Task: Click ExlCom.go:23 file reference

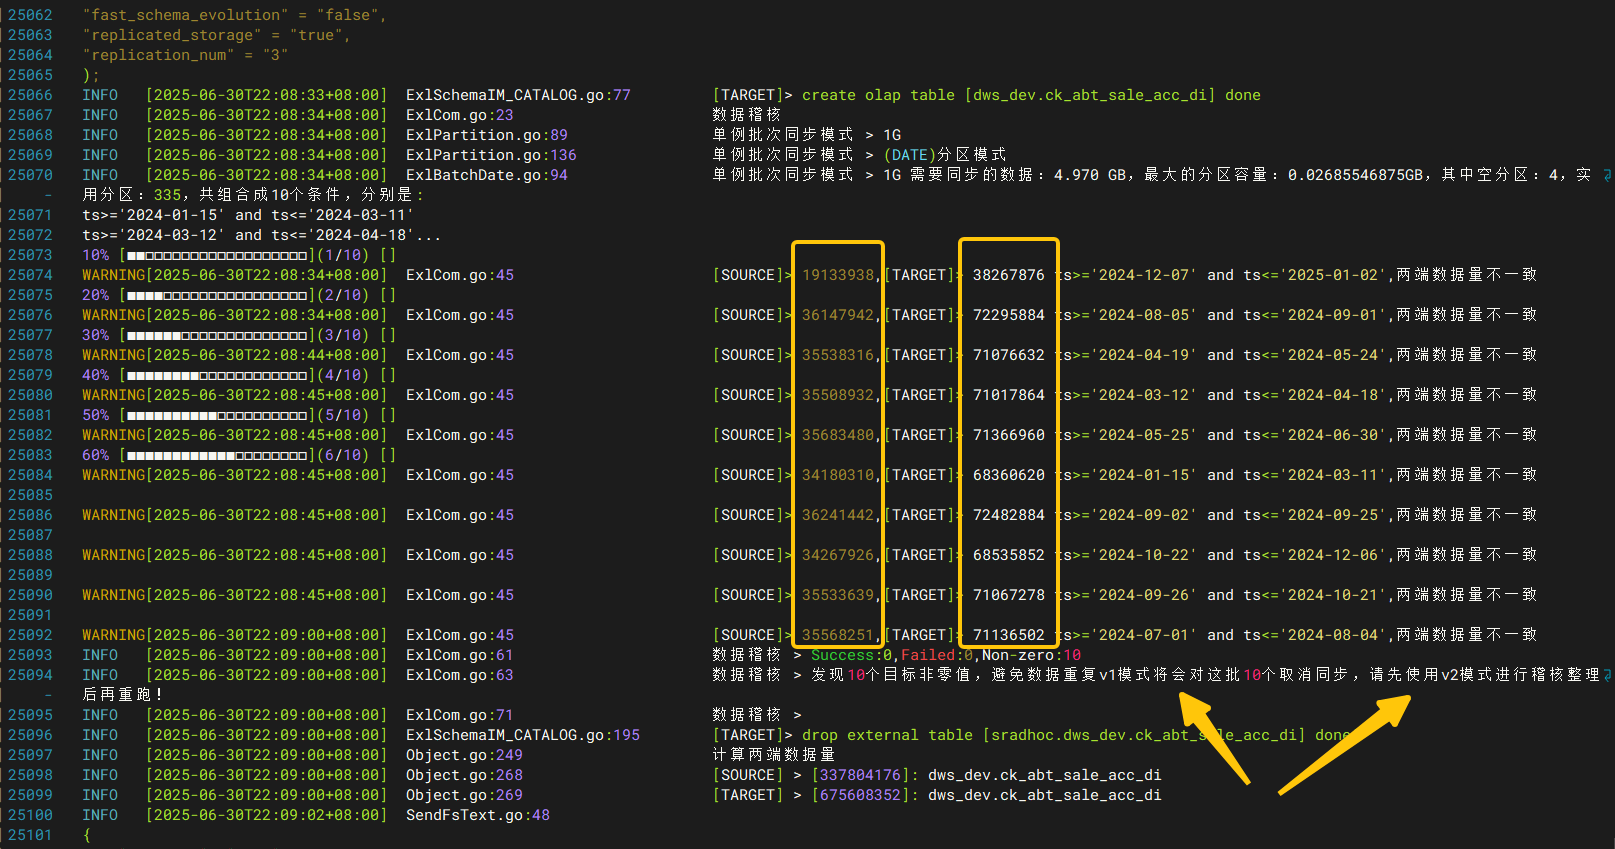Action: (460, 115)
